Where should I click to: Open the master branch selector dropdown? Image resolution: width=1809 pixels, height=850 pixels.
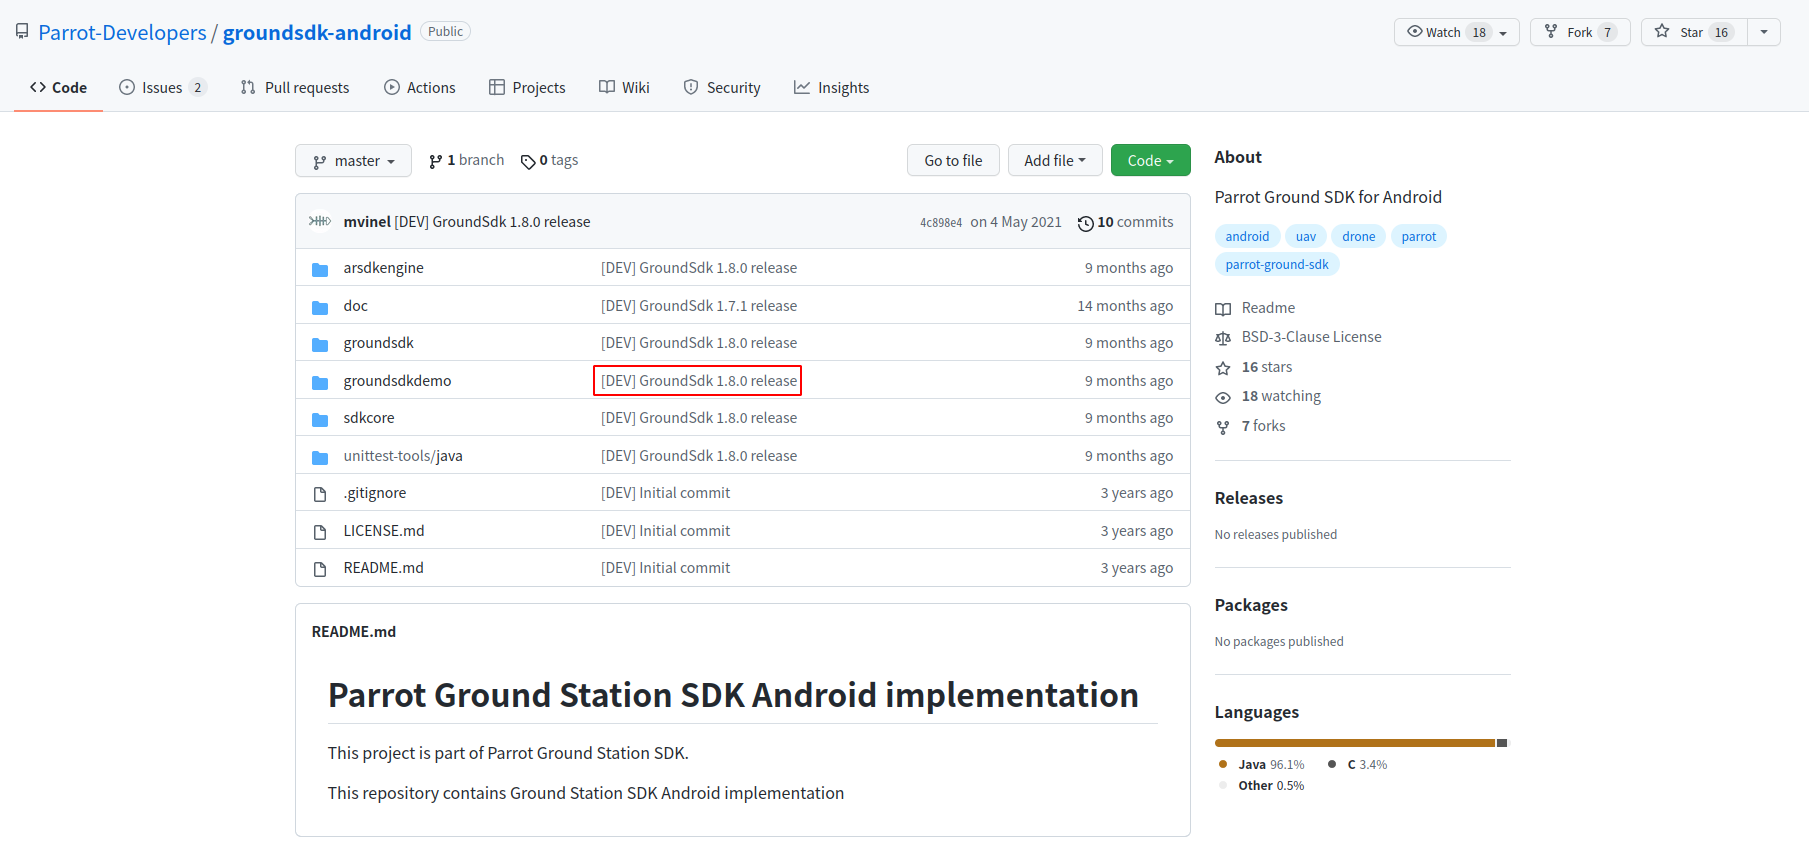[x=353, y=161]
